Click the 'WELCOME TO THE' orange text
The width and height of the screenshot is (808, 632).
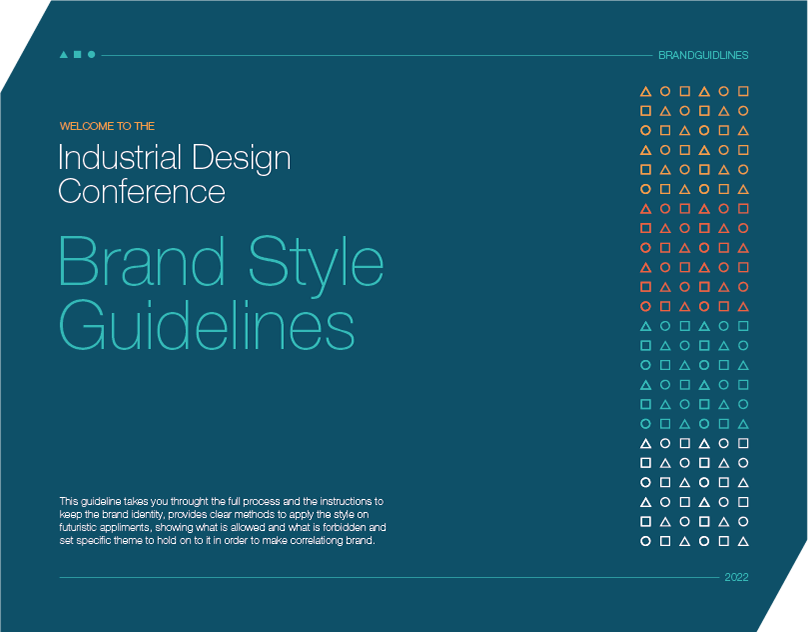[107, 126]
